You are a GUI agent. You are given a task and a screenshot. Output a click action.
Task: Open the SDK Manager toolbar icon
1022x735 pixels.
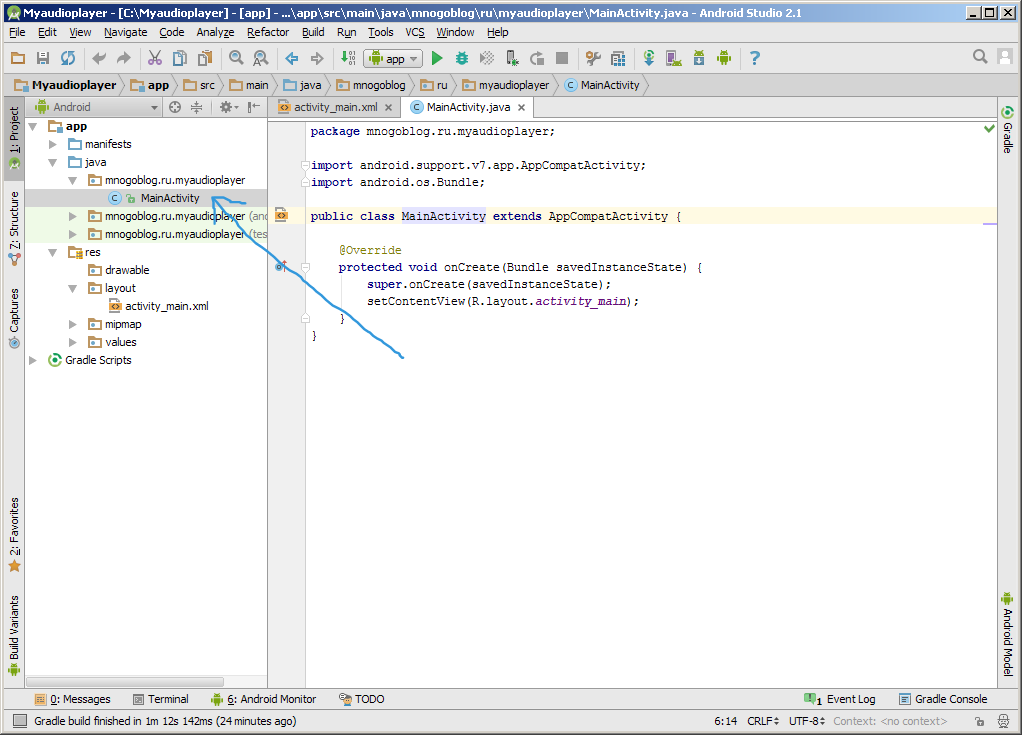(x=699, y=57)
